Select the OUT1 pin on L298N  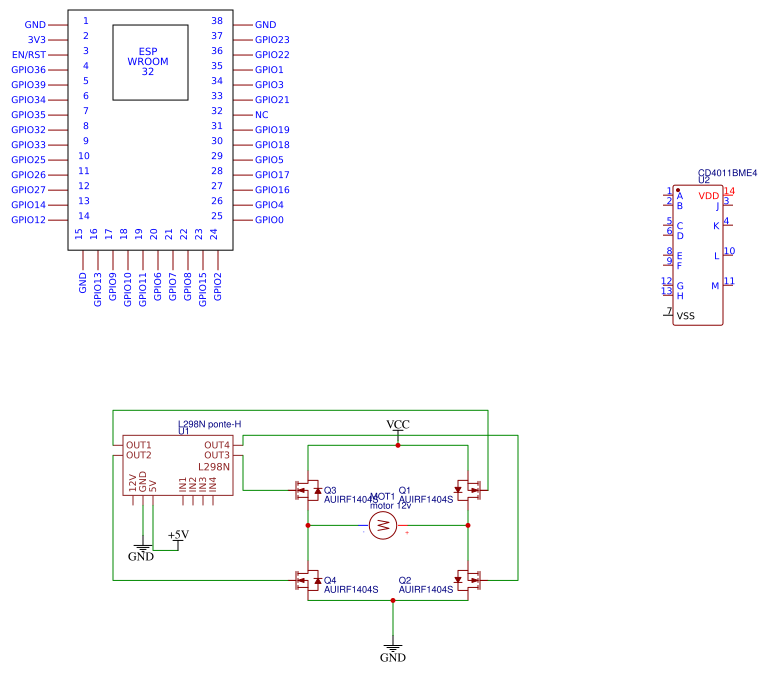click(x=138, y=445)
